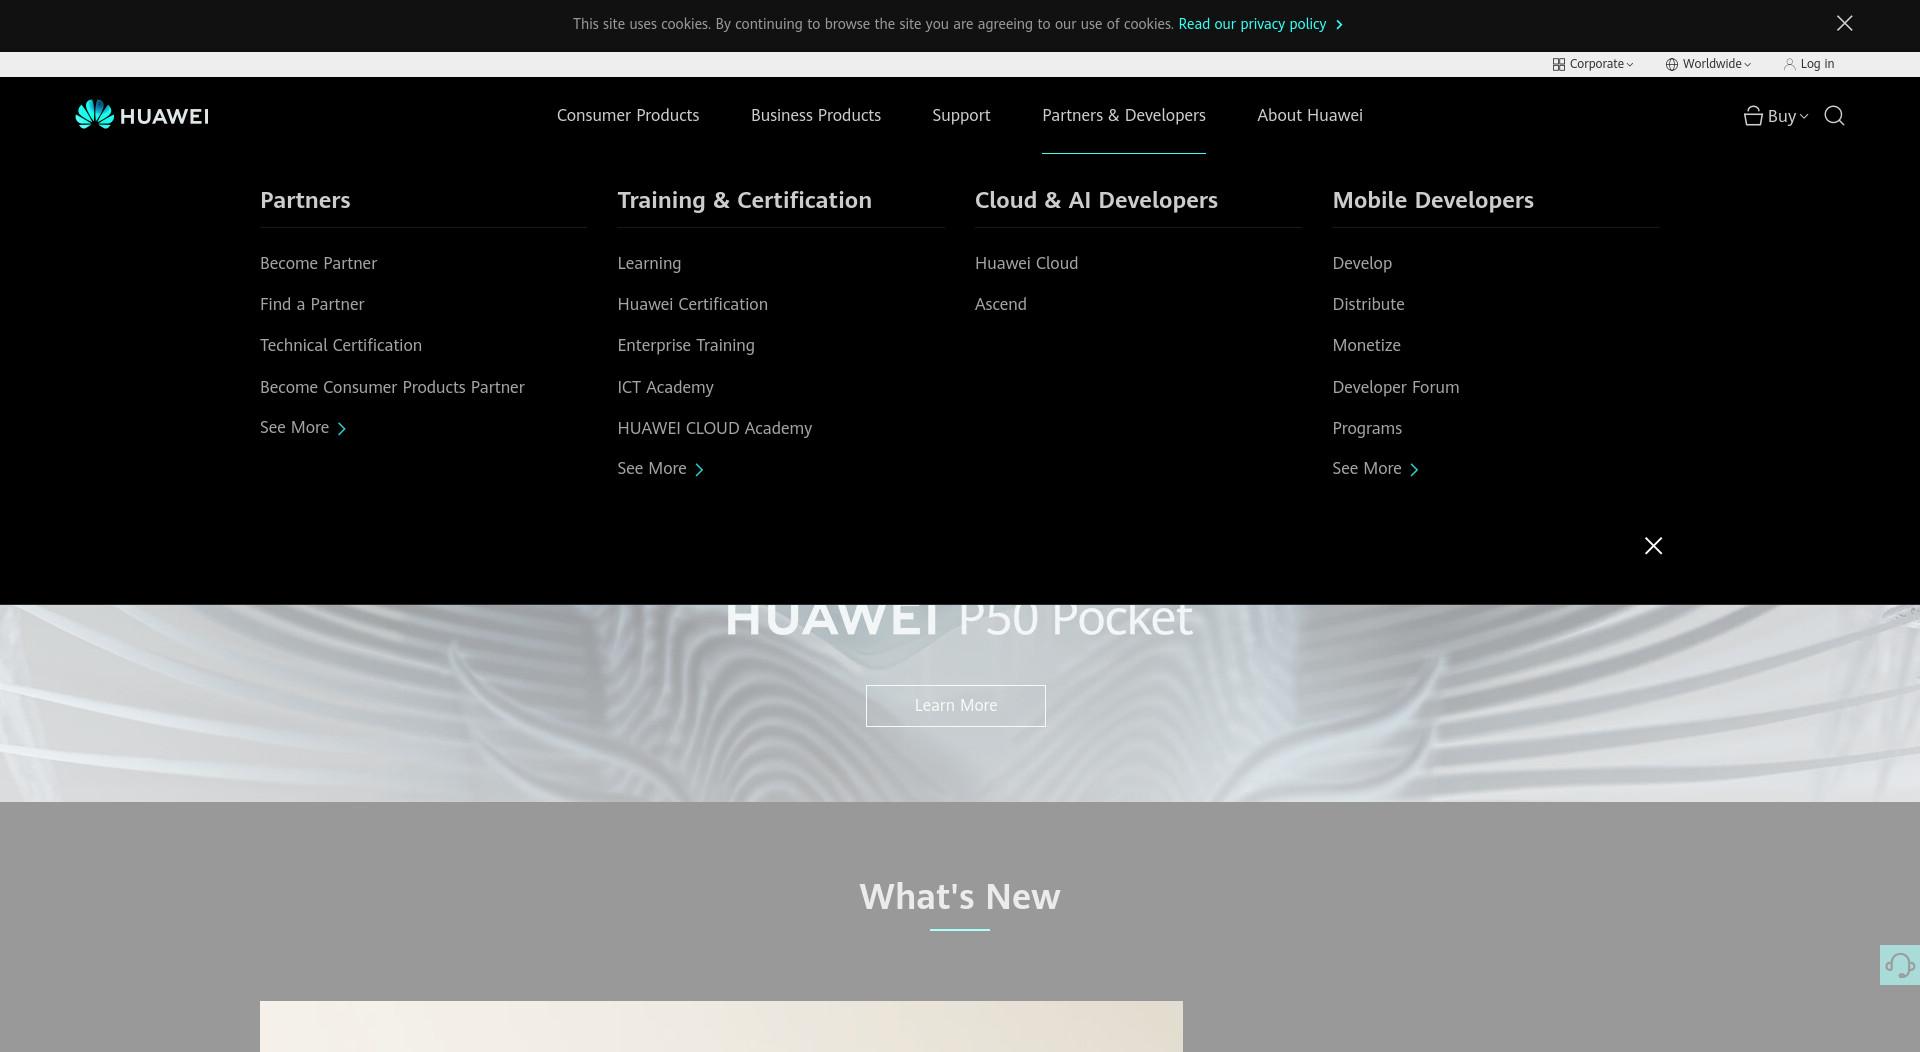This screenshot has height=1052, width=1920.
Task: Click See More under Partners
Action: tap(303, 428)
